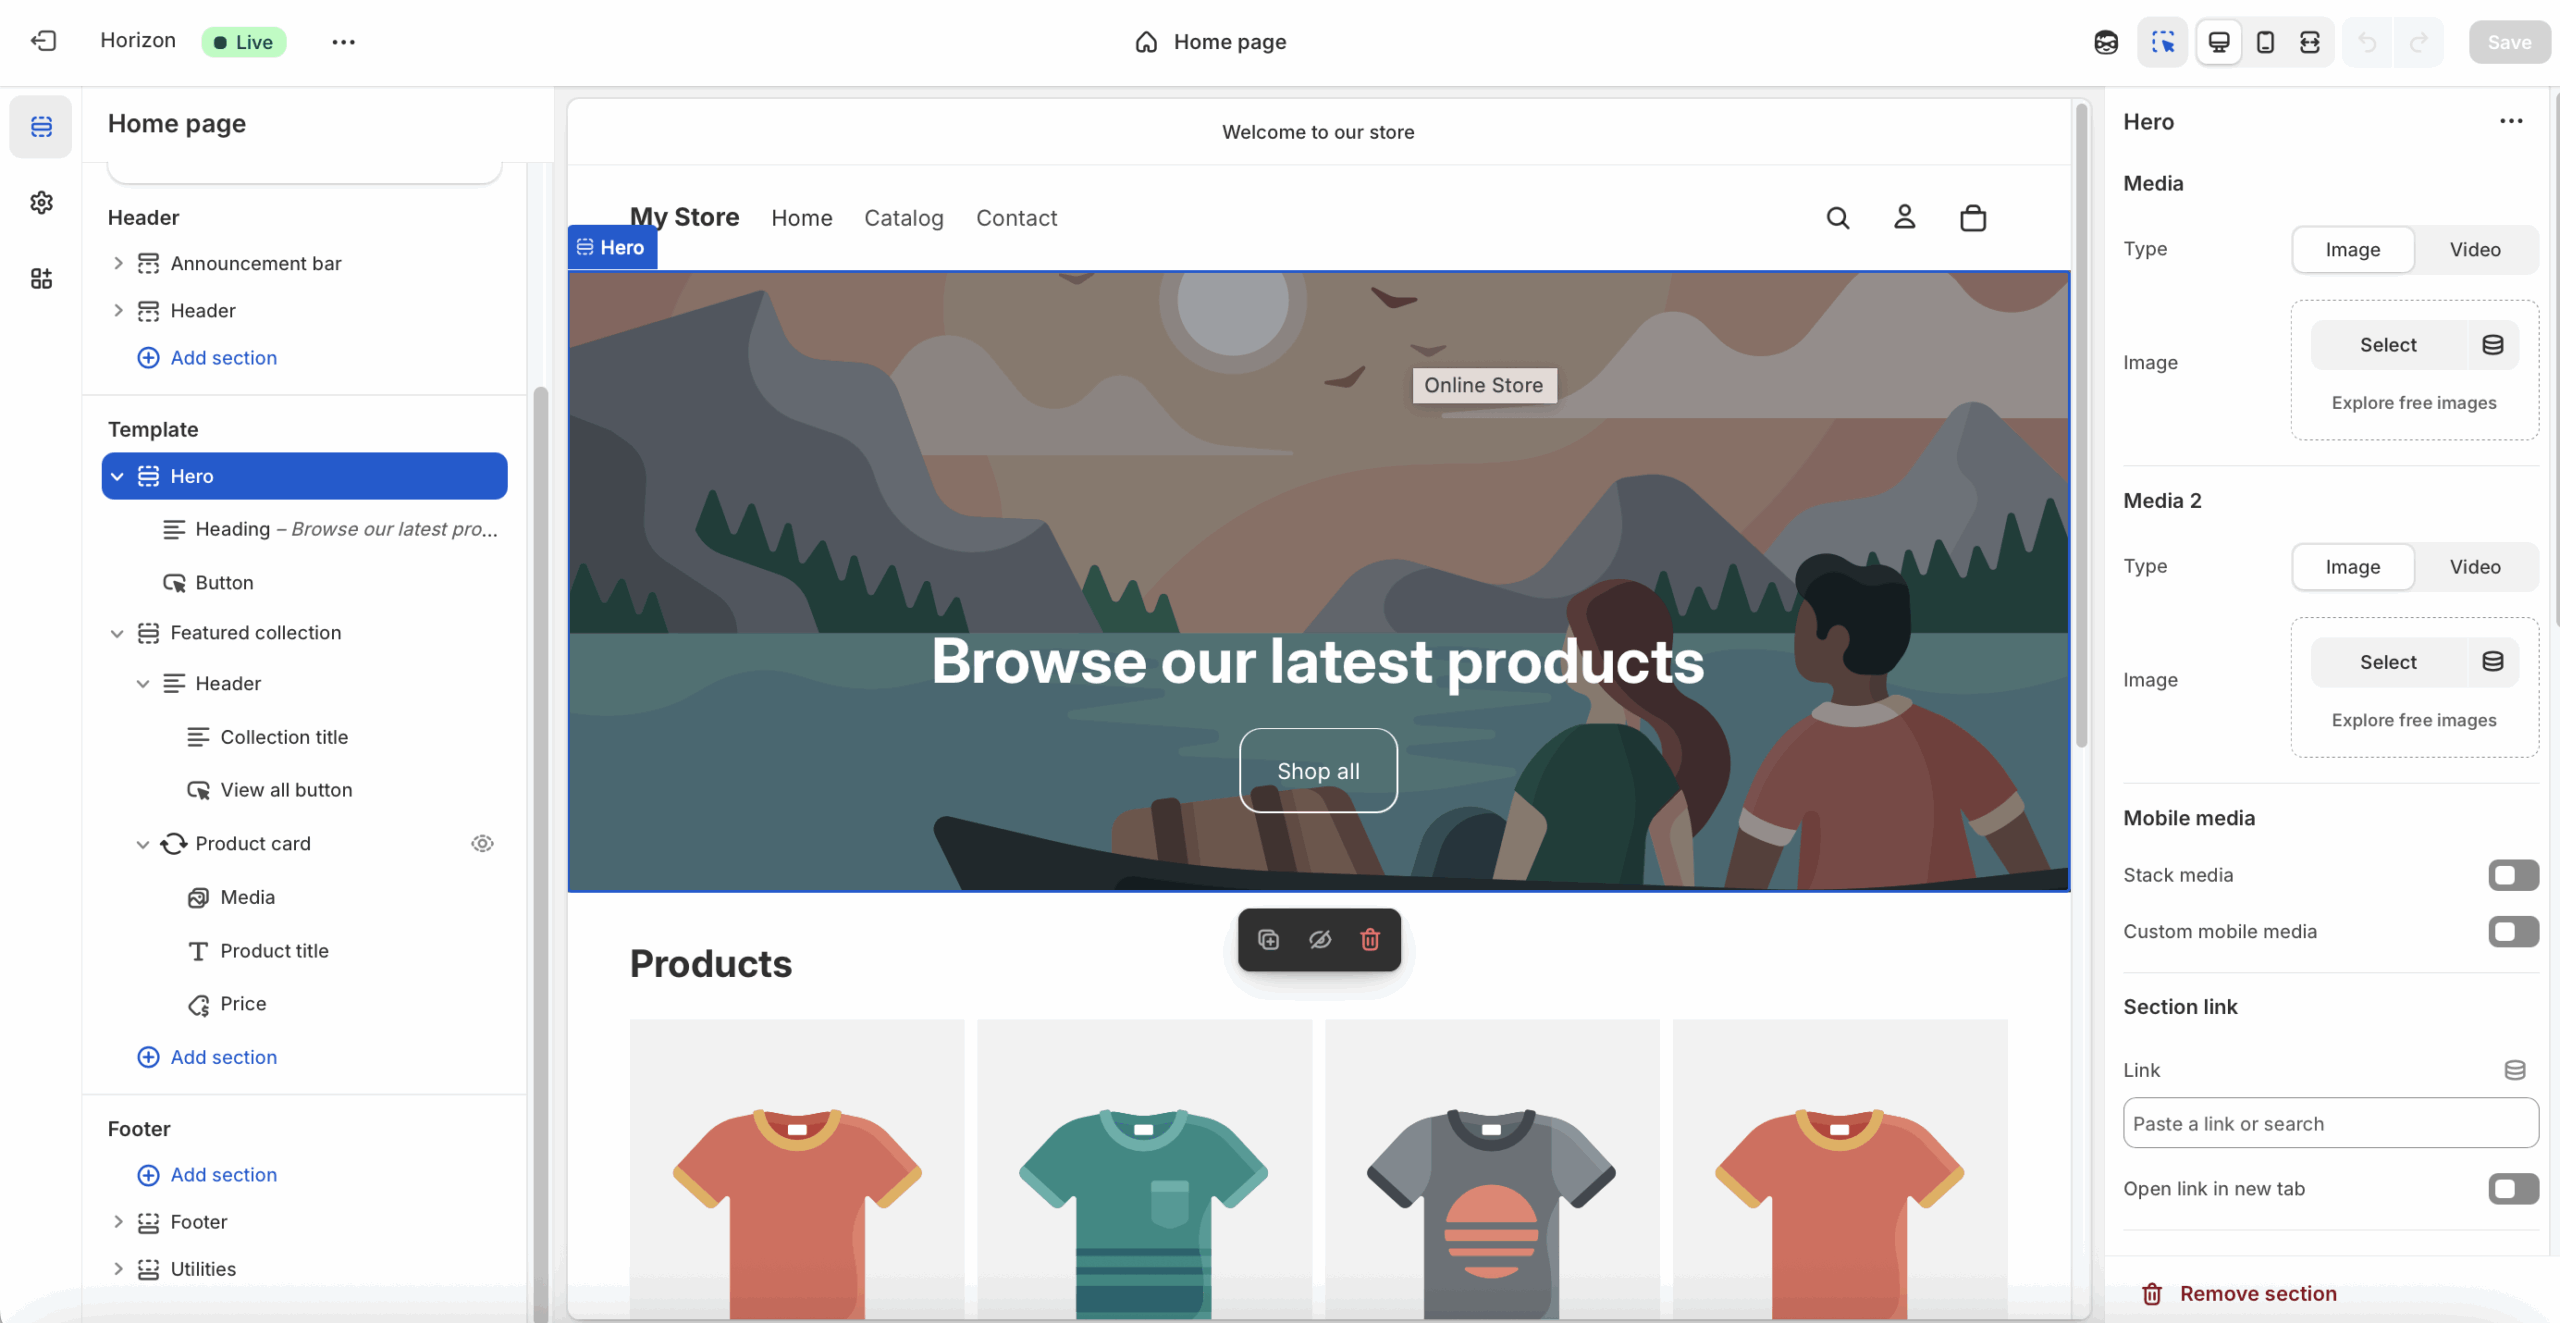
Task: Enable Custom mobile media toggle
Action: coord(2512,932)
